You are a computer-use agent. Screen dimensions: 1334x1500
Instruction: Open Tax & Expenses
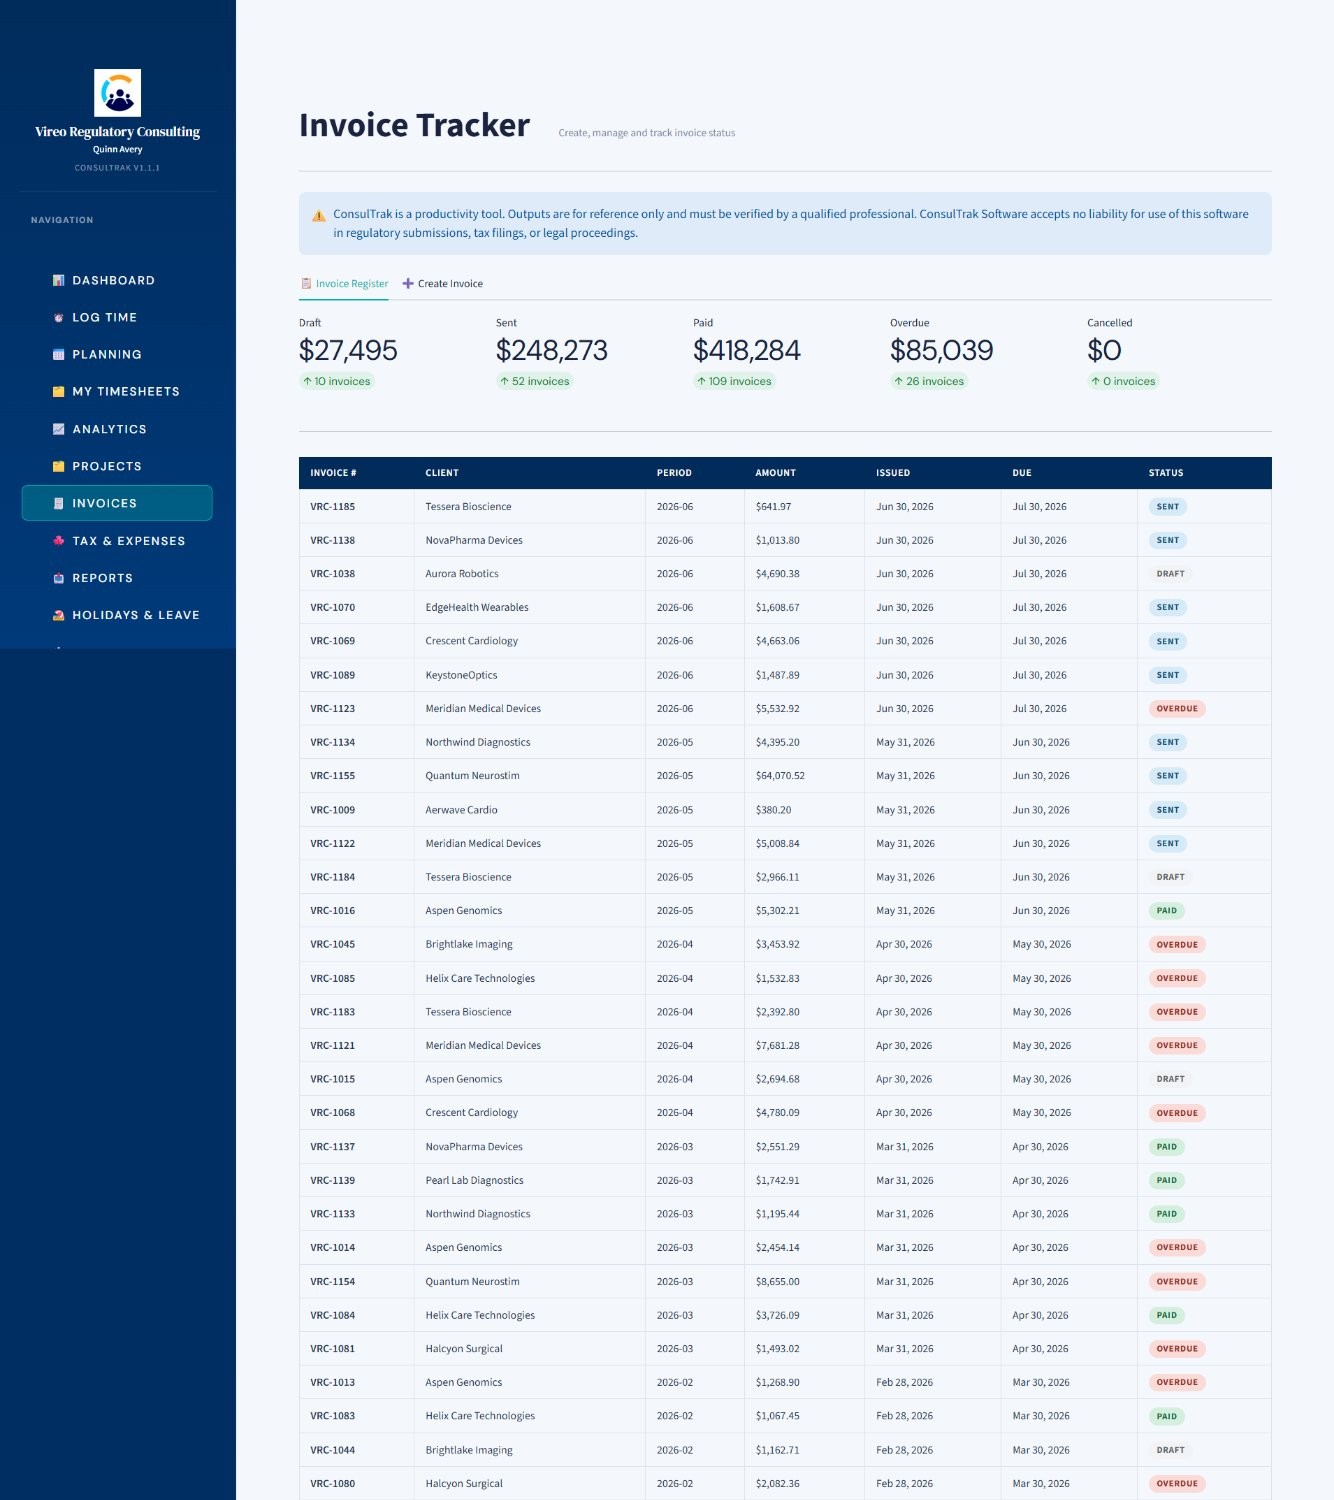coord(117,541)
